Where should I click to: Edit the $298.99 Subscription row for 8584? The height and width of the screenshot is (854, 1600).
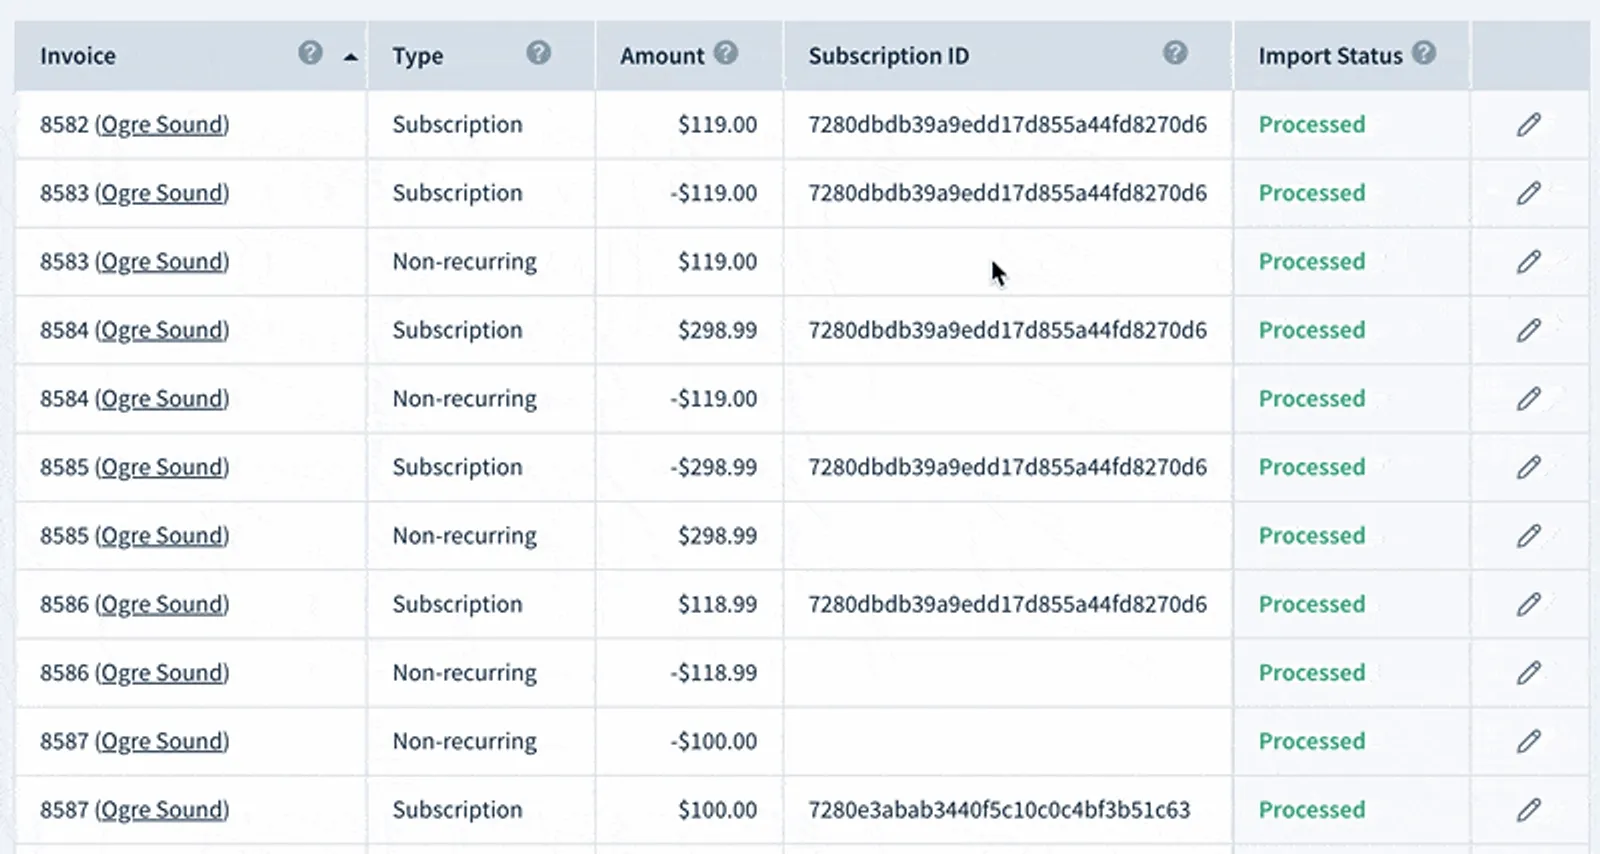[x=1528, y=330]
